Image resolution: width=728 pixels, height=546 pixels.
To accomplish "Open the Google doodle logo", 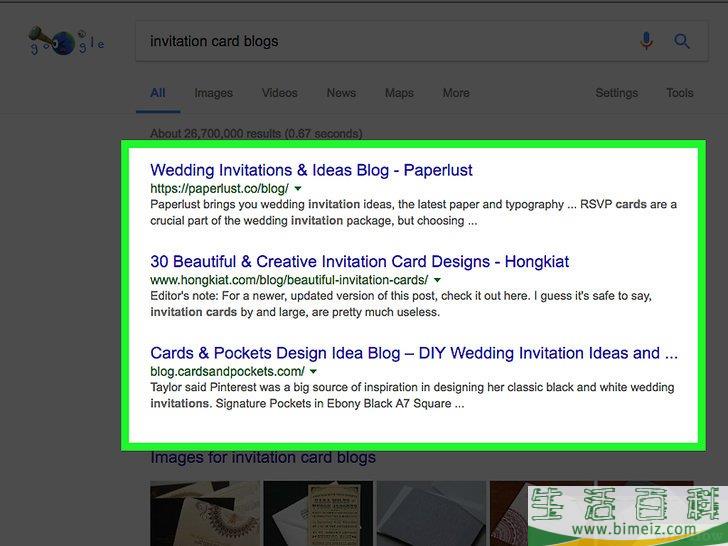I will click(65, 41).
